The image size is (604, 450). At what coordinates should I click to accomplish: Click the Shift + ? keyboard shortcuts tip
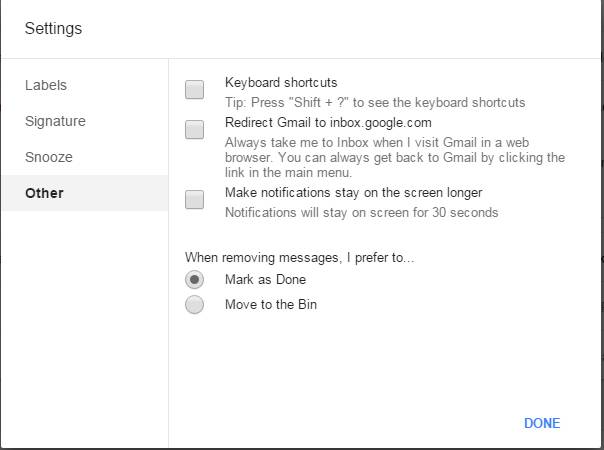pyautogui.click(x=375, y=102)
